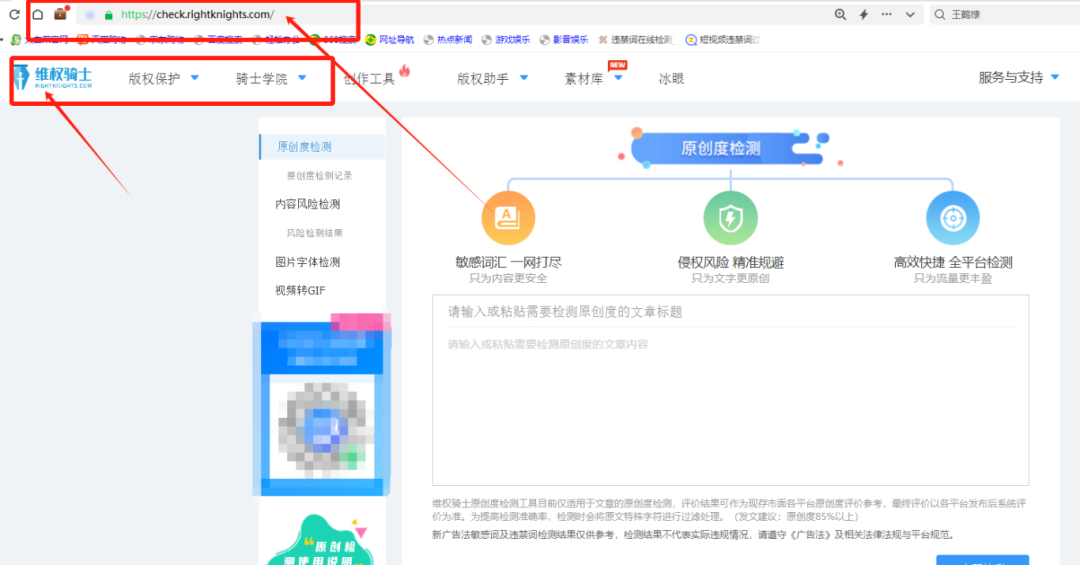Expand the arrow next to 骑士学院
The height and width of the screenshot is (565, 1080).
302,78
